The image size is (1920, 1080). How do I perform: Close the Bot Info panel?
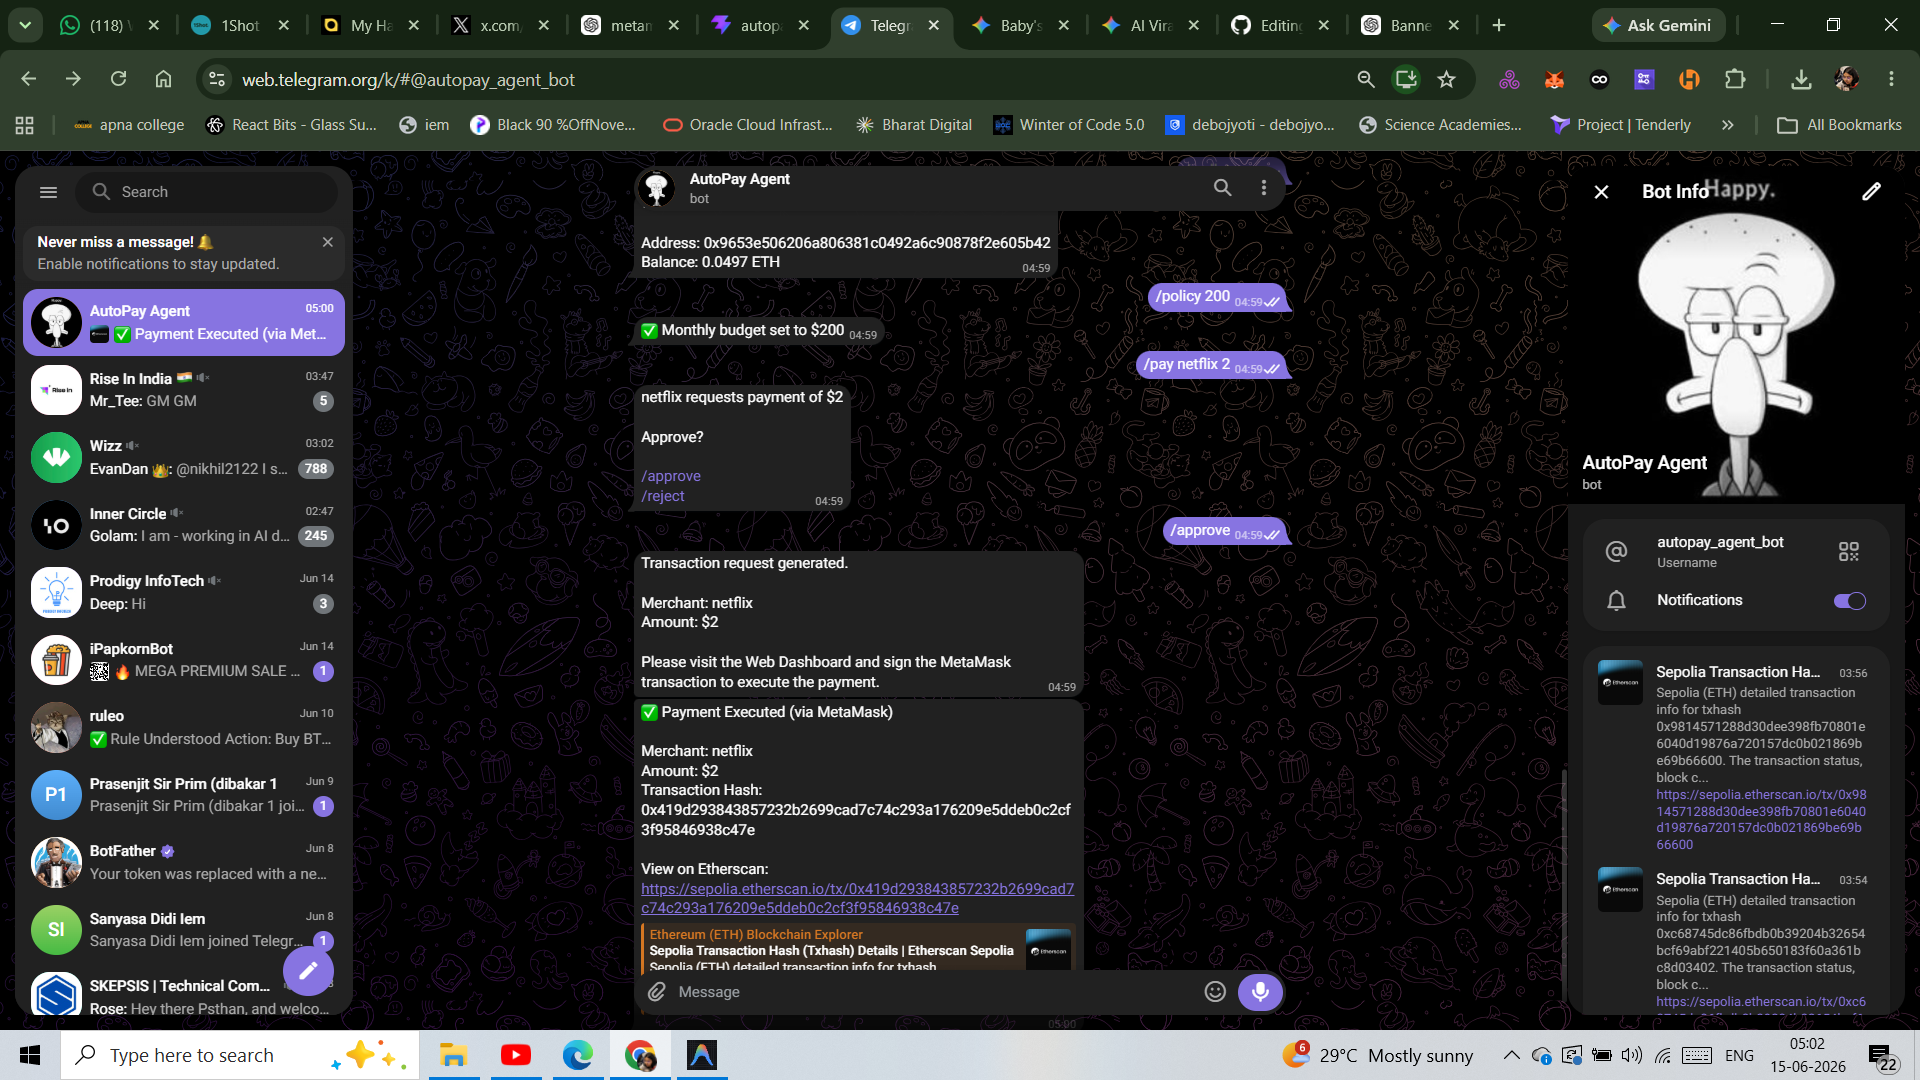[x=1601, y=192]
